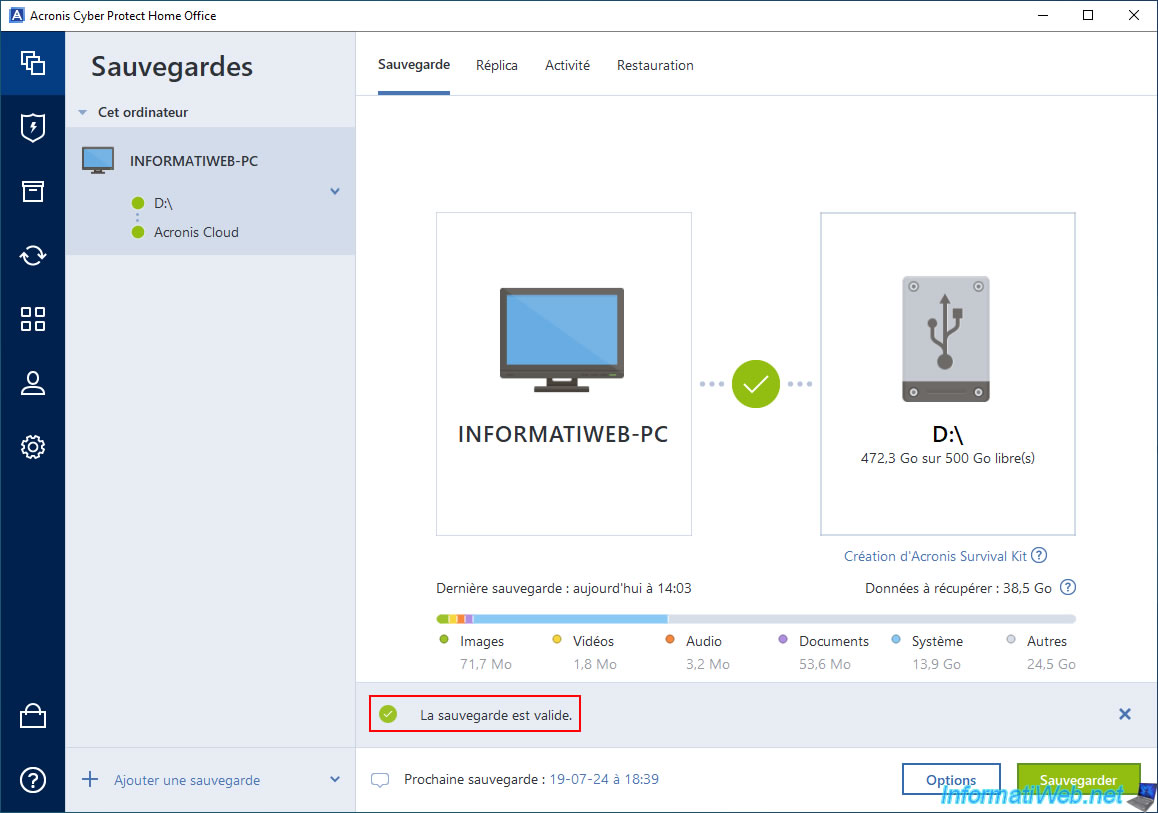Open the Tools grid section

32,319
